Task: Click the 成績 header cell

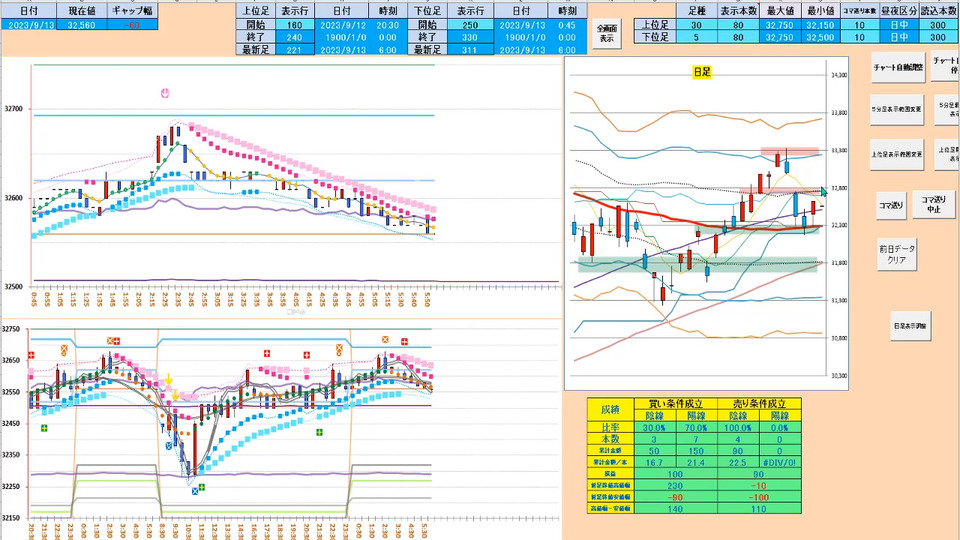Action: (x=609, y=410)
